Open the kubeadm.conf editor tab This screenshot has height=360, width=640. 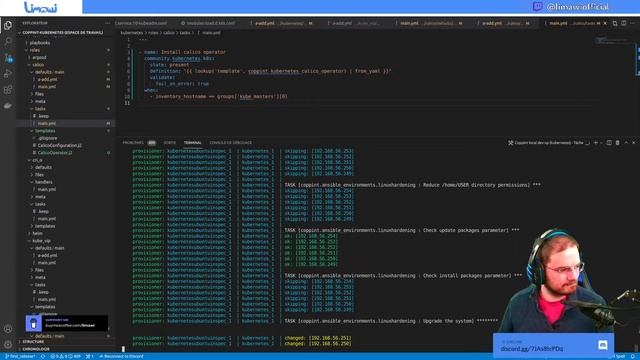[x=142, y=23]
